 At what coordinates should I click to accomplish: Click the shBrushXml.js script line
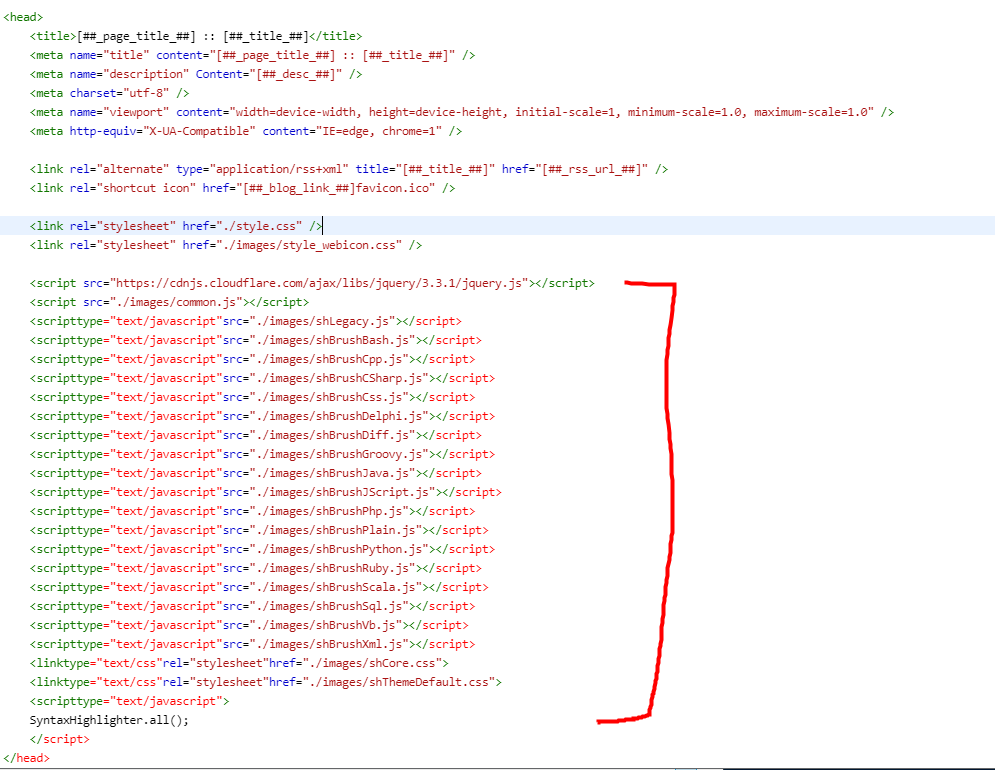click(252, 645)
